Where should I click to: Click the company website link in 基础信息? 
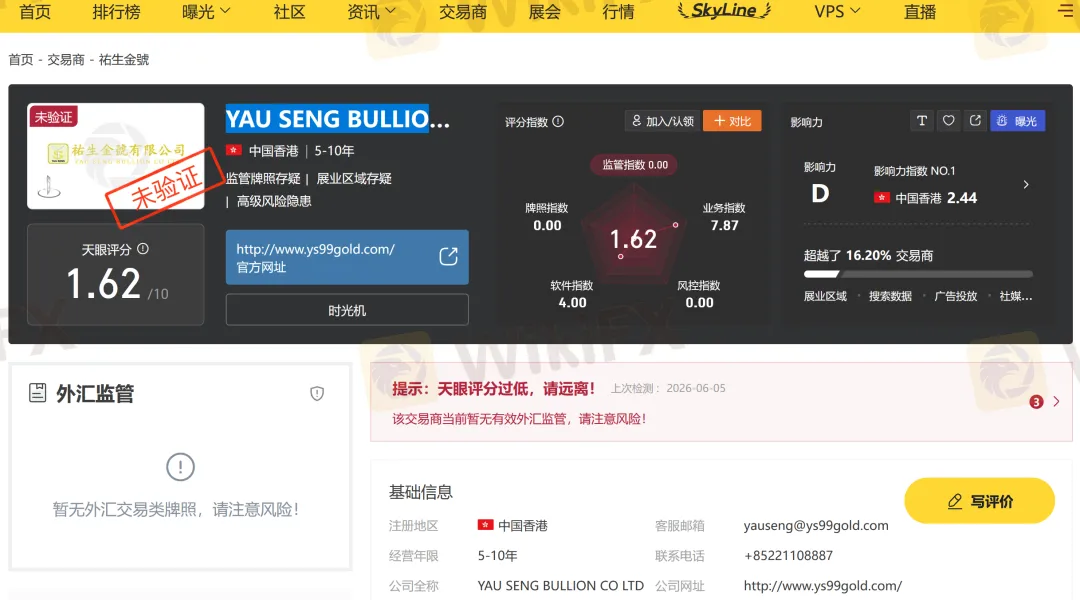[x=822, y=586]
